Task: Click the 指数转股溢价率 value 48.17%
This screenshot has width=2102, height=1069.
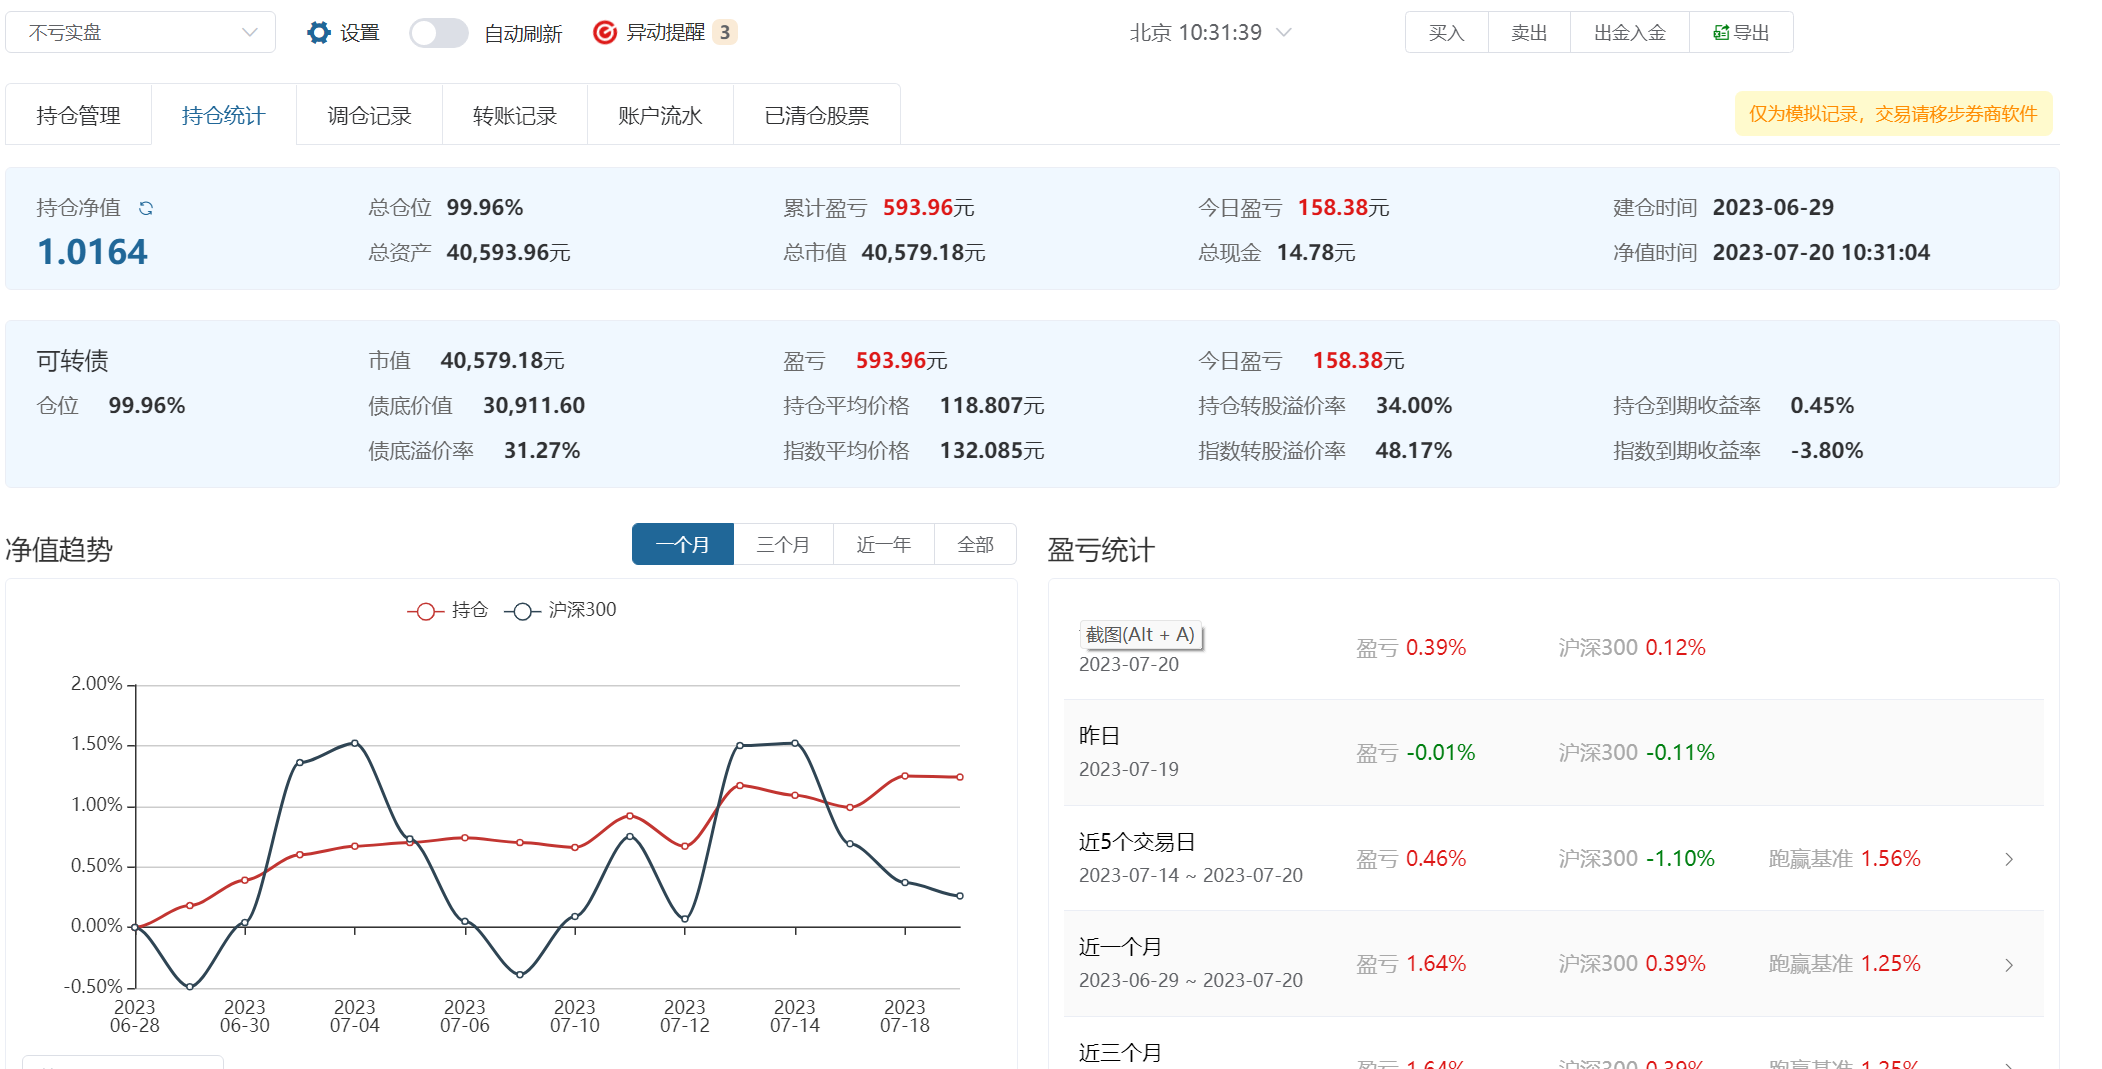Action: [x=1414, y=451]
